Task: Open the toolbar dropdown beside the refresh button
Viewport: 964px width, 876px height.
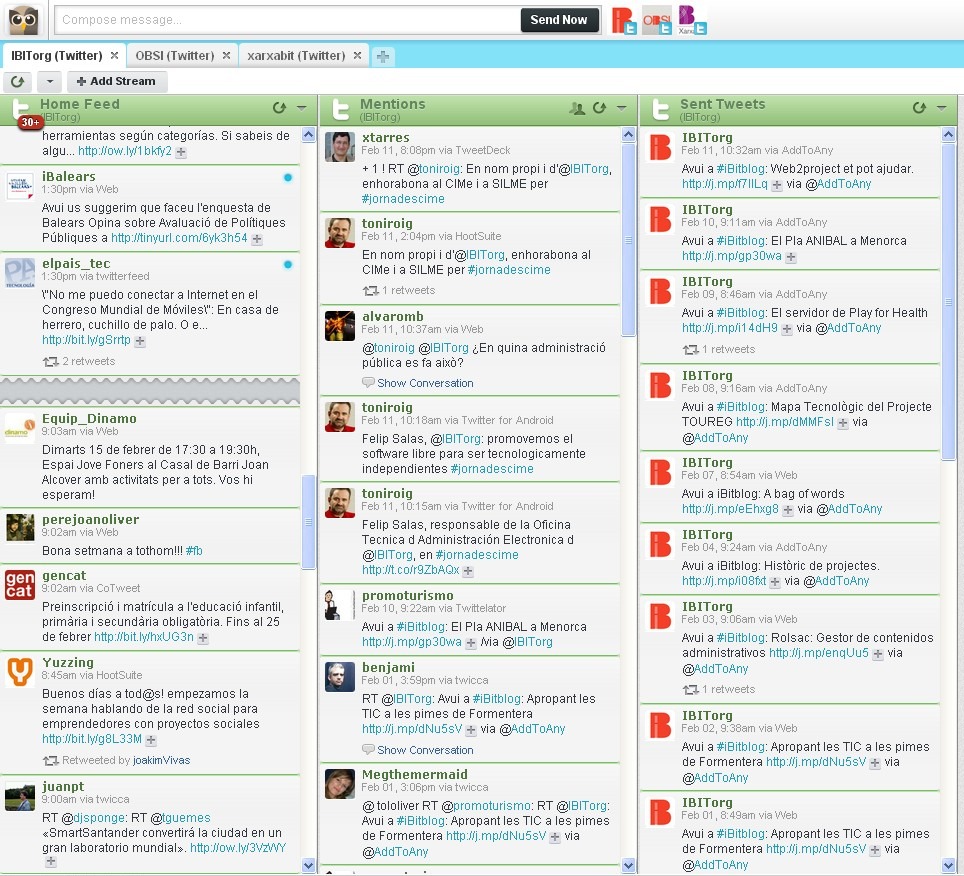Action: (50, 81)
